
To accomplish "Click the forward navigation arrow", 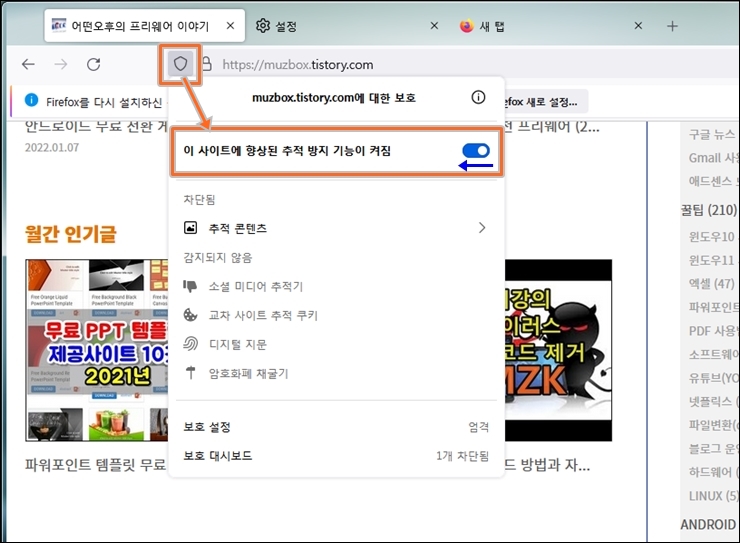I will pos(61,64).
